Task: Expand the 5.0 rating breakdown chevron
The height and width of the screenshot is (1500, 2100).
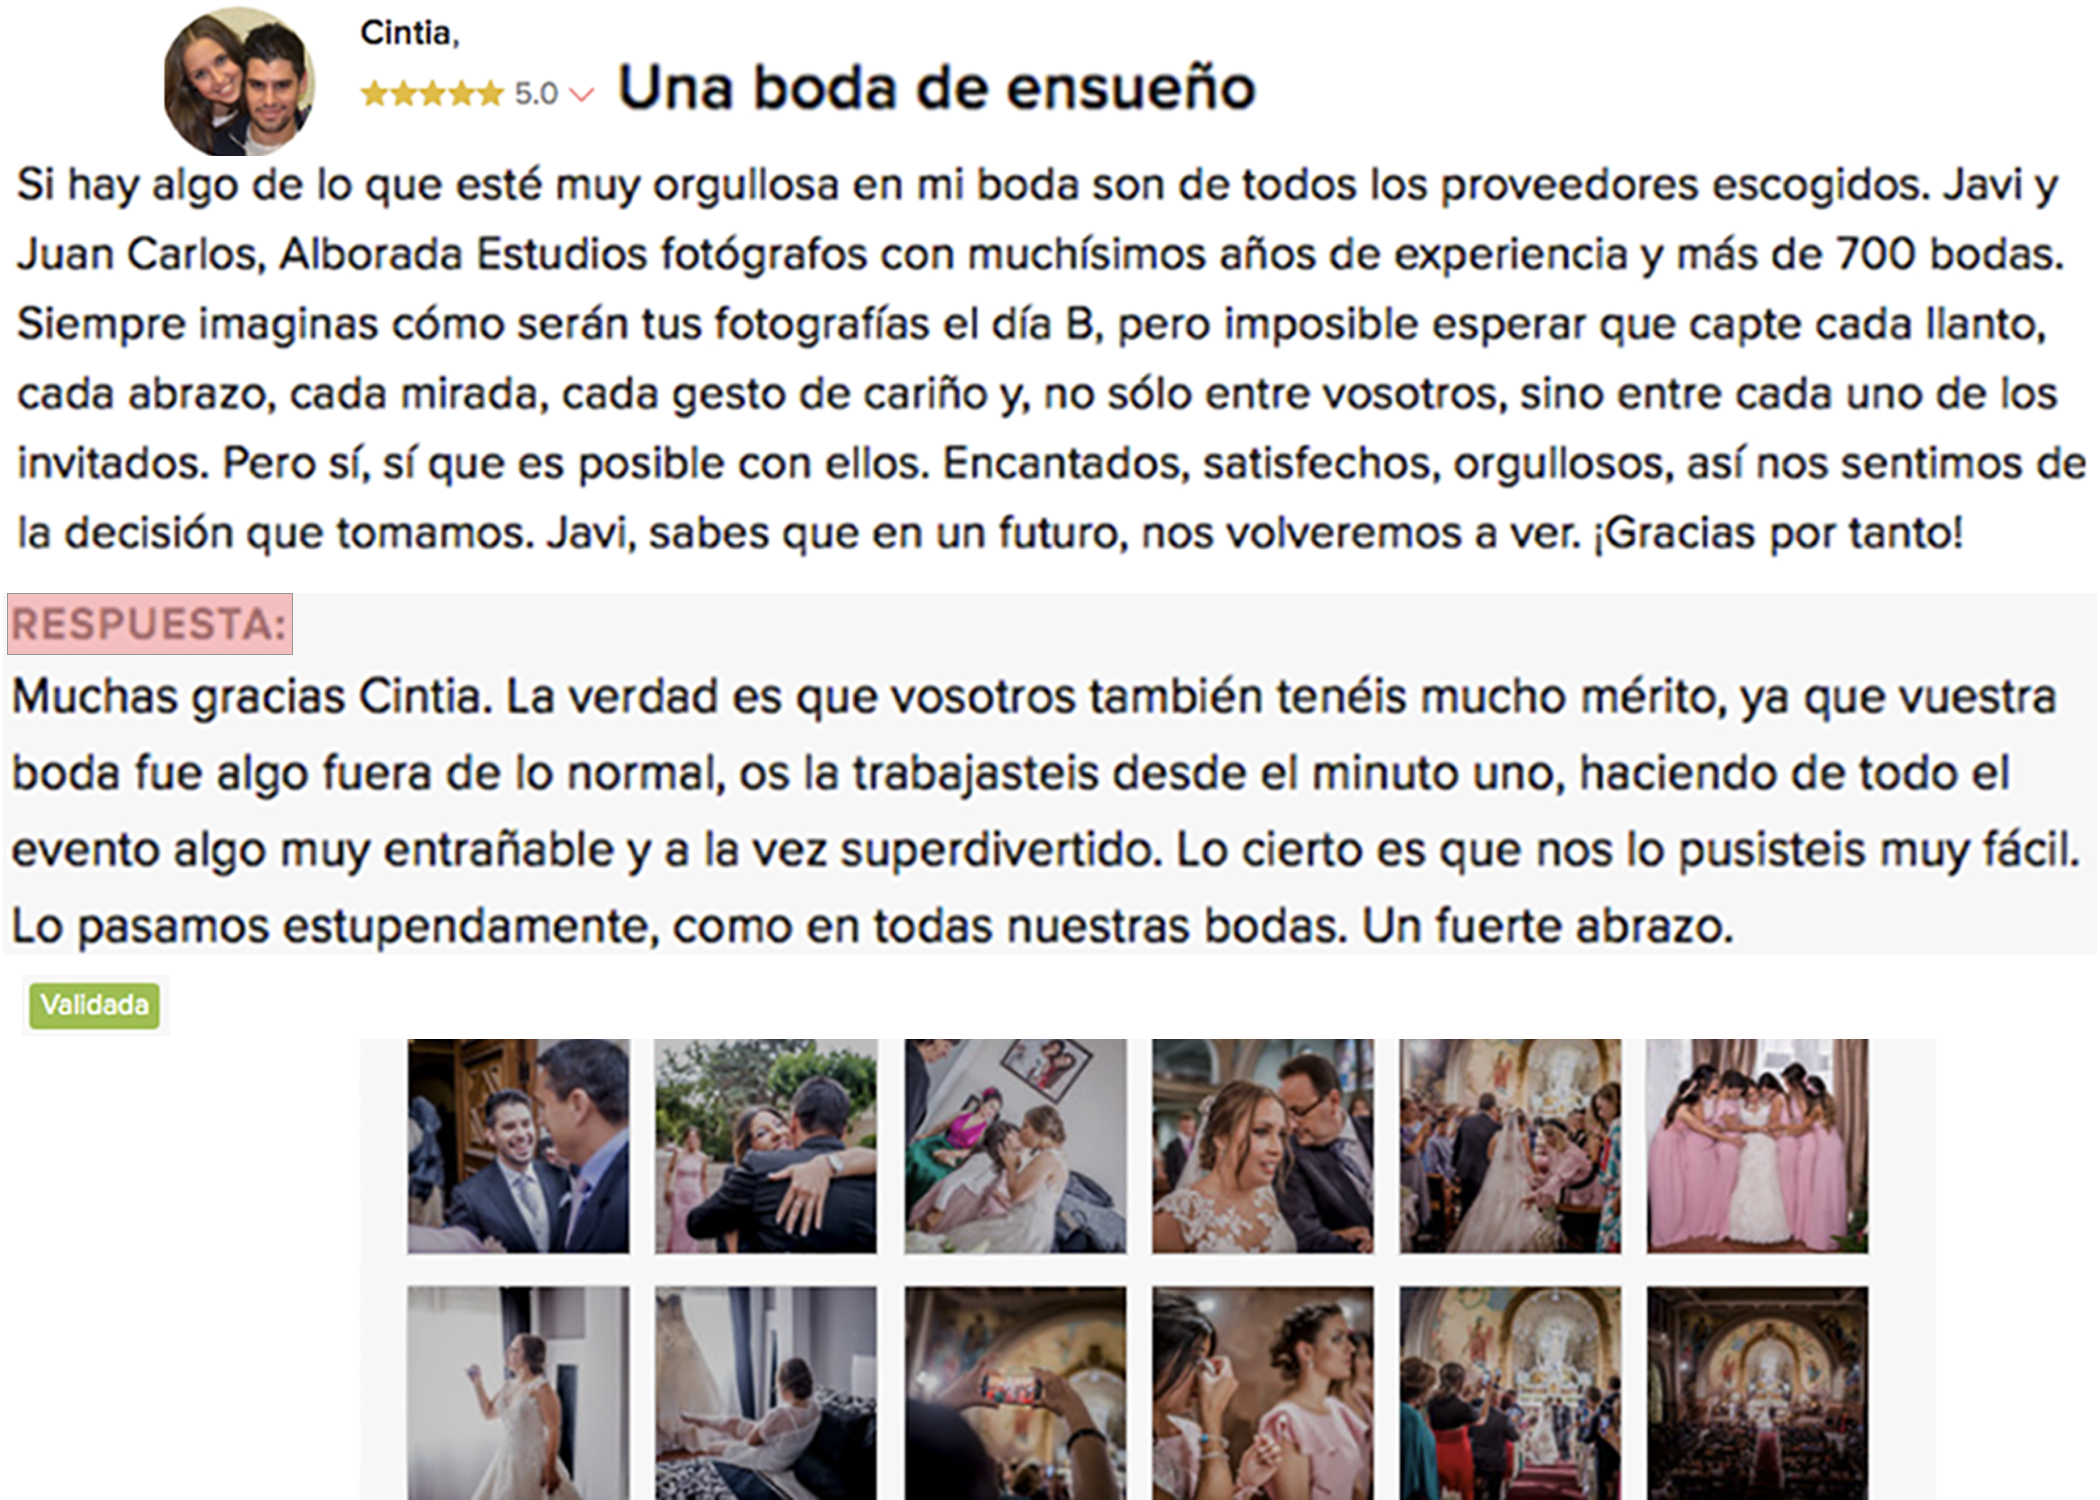Action: click(581, 95)
